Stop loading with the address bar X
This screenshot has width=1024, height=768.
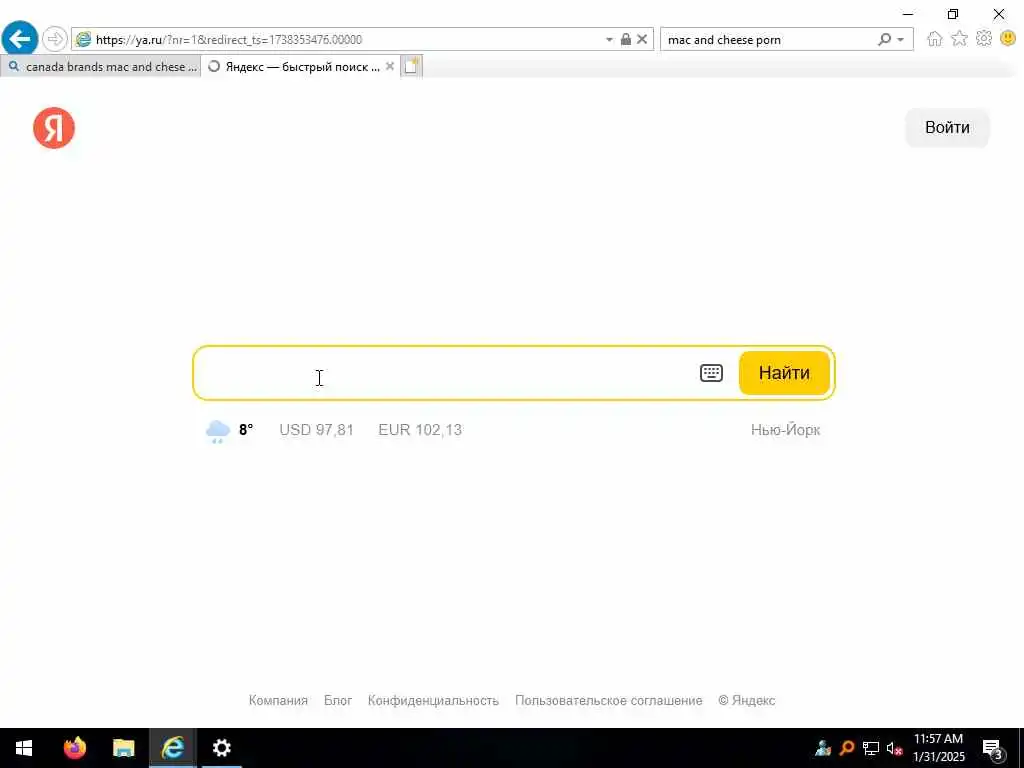[642, 39]
